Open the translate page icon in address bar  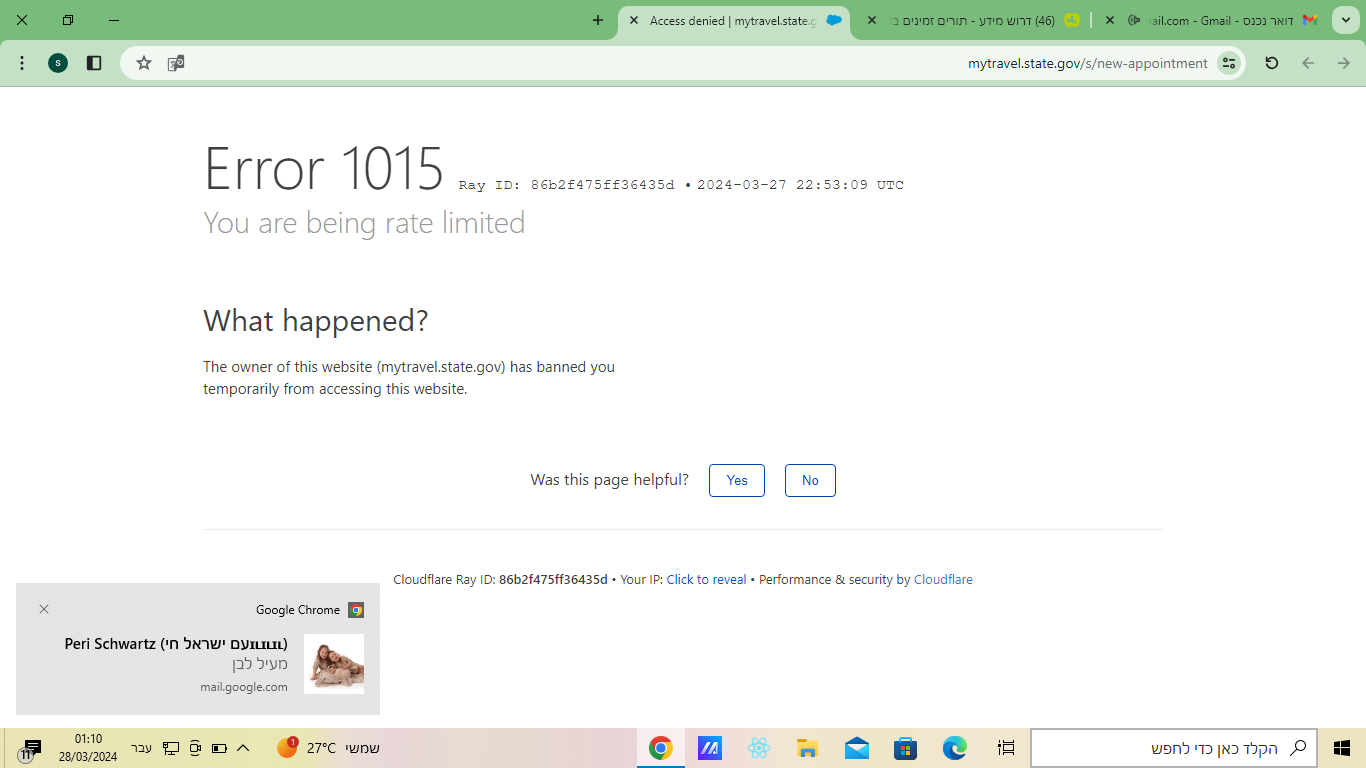(176, 63)
